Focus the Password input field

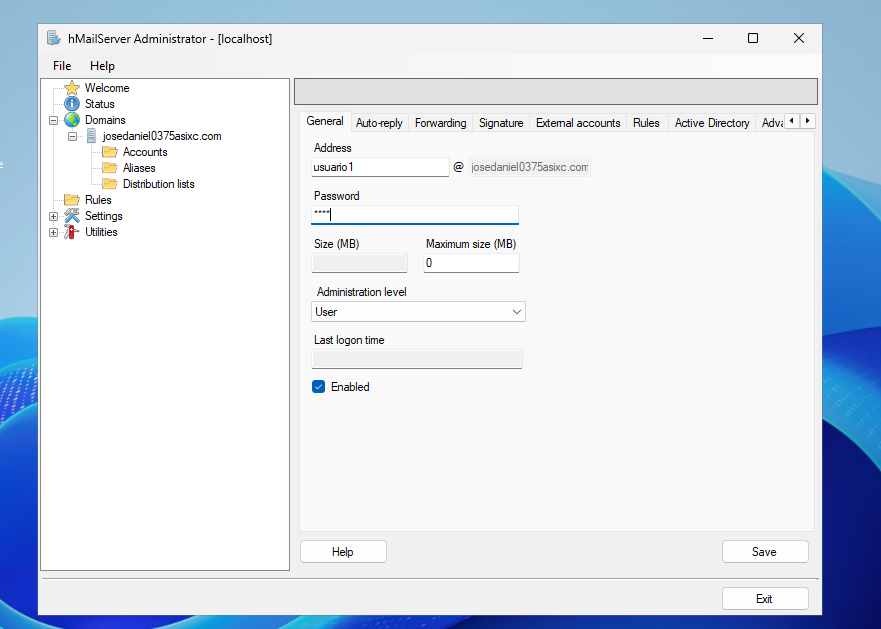[415, 215]
